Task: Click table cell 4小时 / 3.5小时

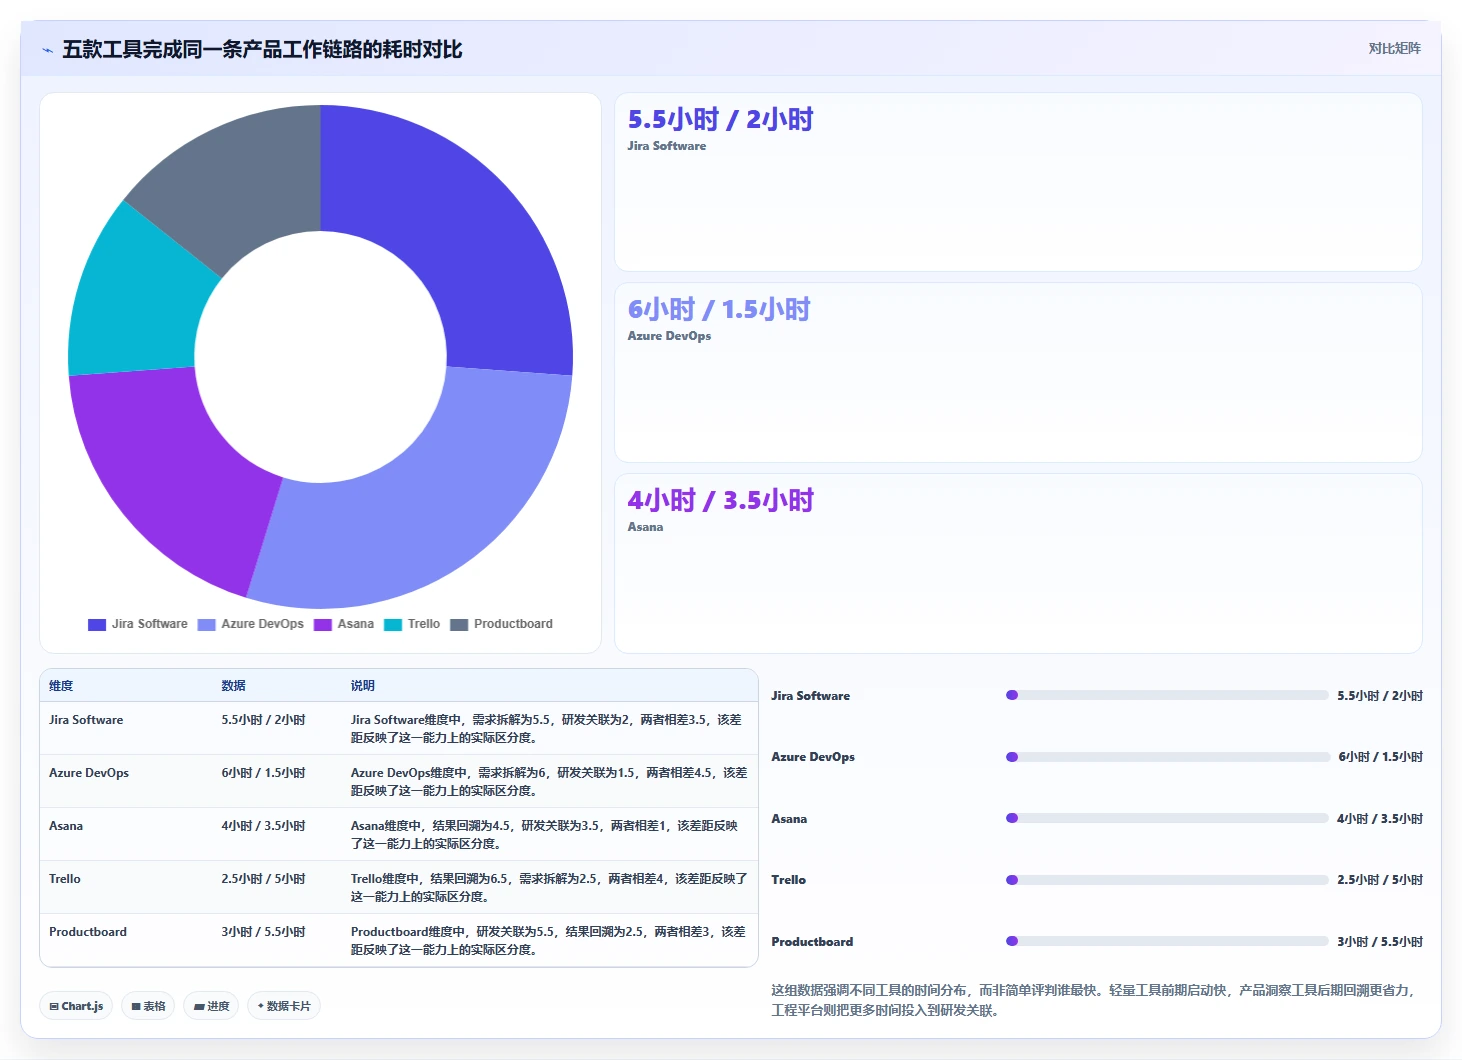Action: (263, 826)
